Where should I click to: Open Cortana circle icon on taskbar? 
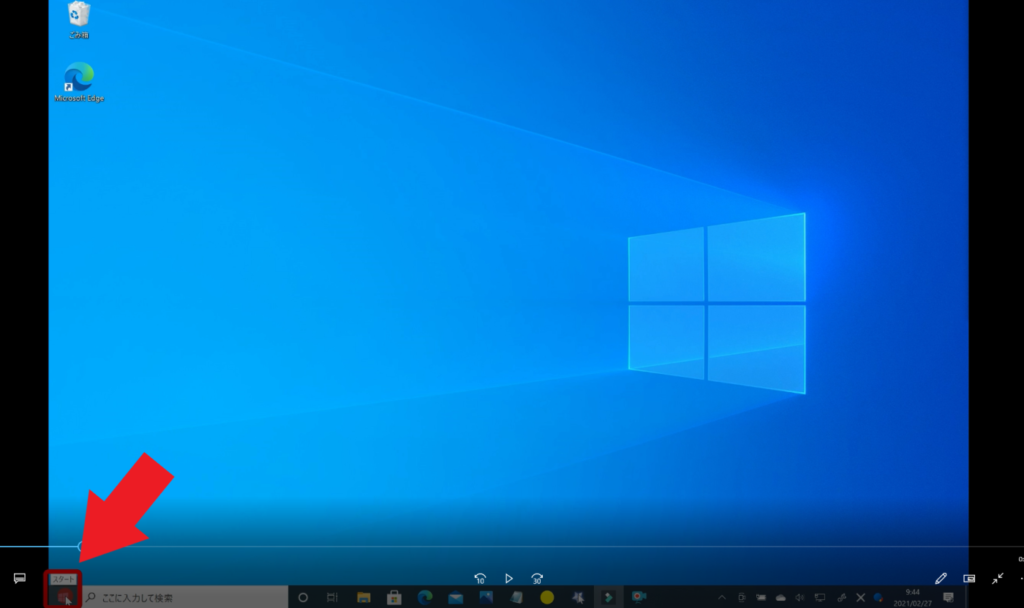click(x=303, y=598)
